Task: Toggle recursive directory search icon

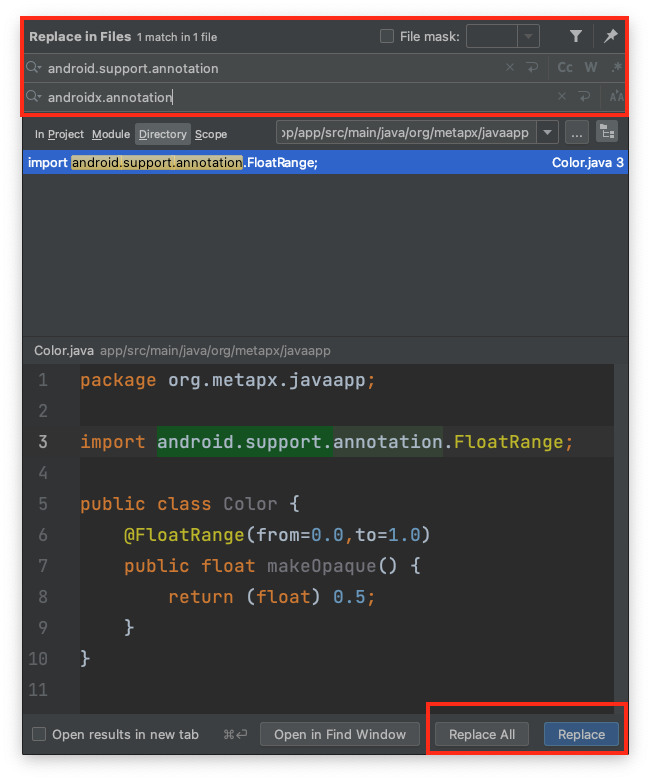Action: pos(607,133)
